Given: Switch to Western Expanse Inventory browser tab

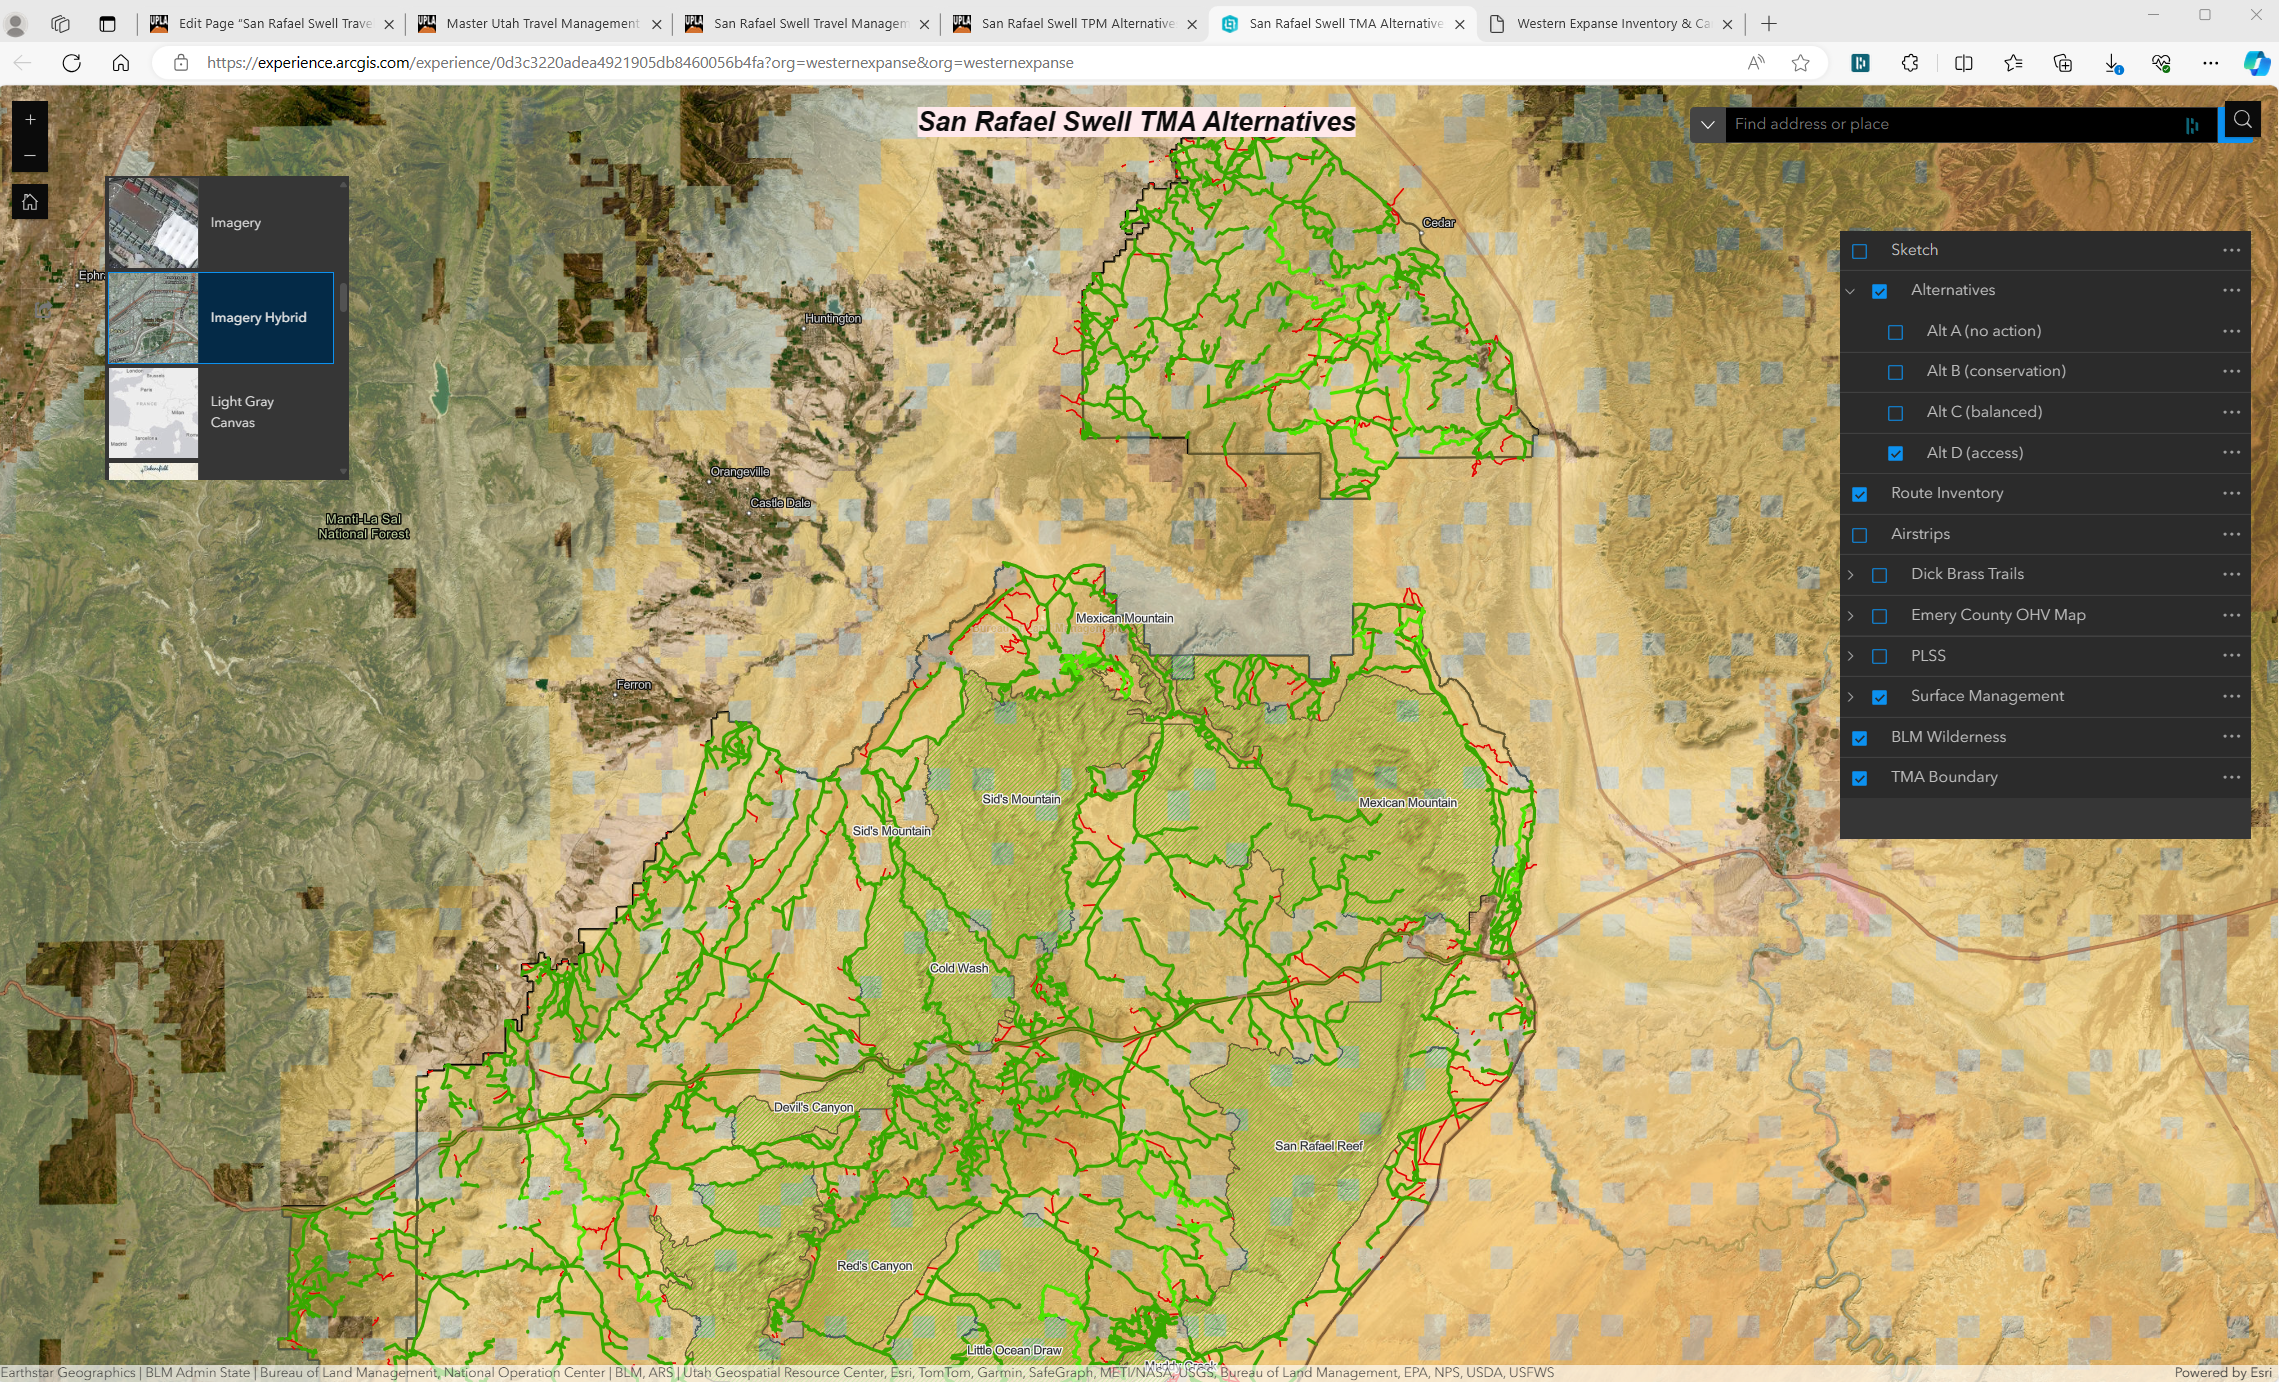Looking at the screenshot, I should click(x=1611, y=24).
